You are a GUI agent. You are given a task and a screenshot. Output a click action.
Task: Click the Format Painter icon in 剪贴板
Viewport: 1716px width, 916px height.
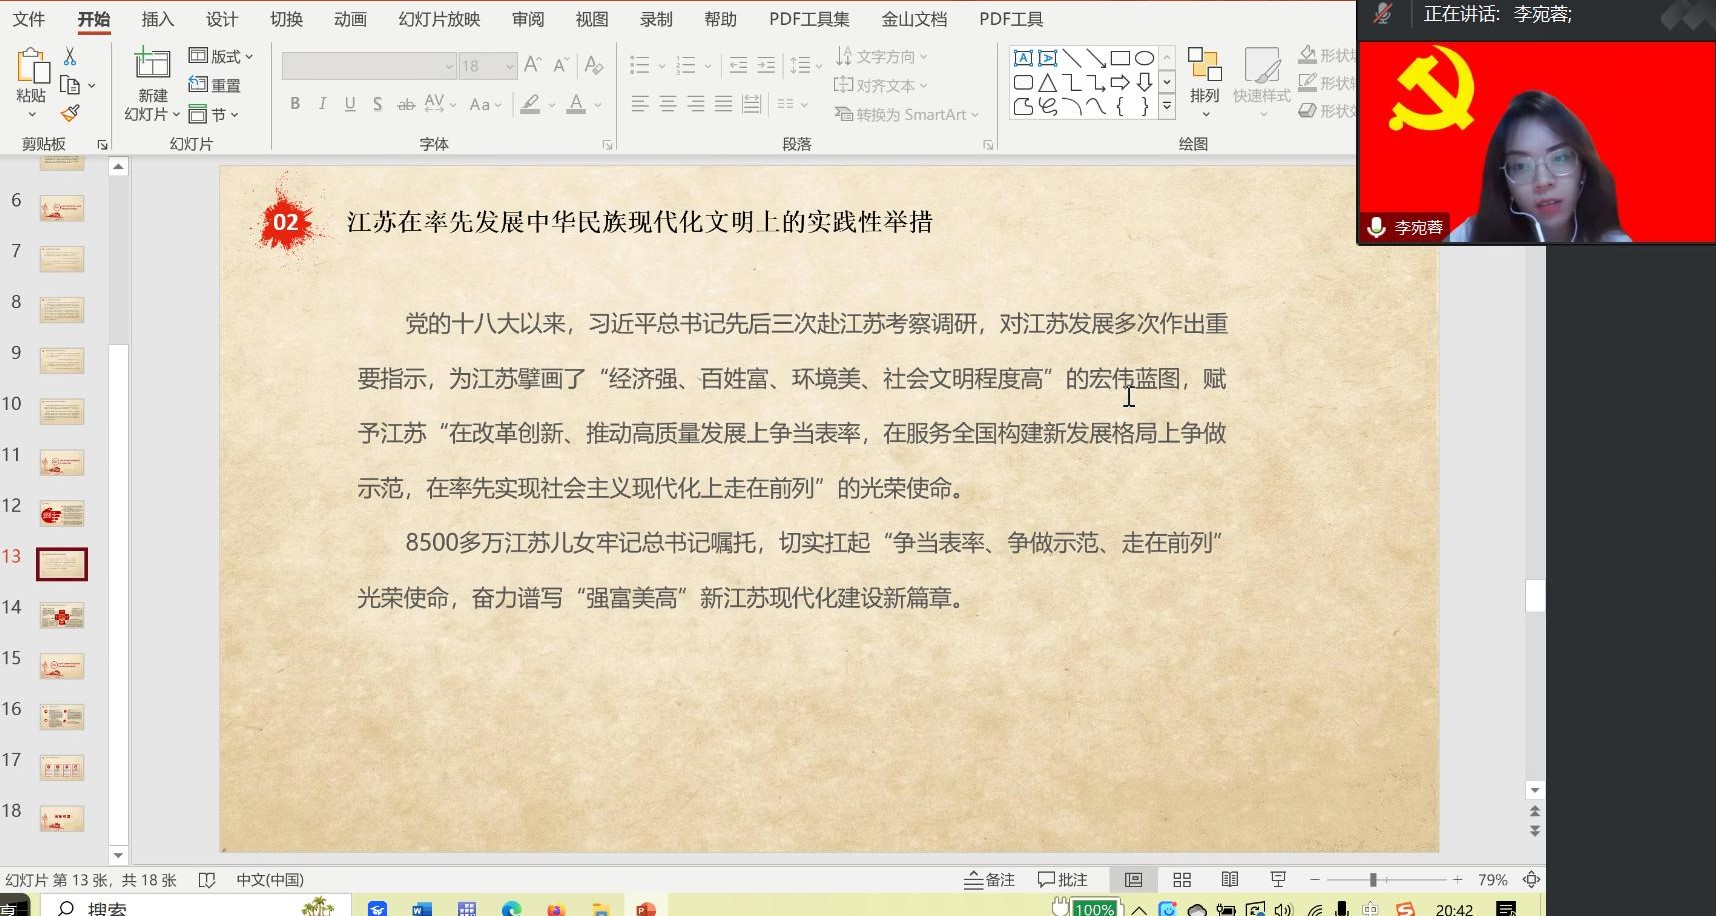[70, 113]
